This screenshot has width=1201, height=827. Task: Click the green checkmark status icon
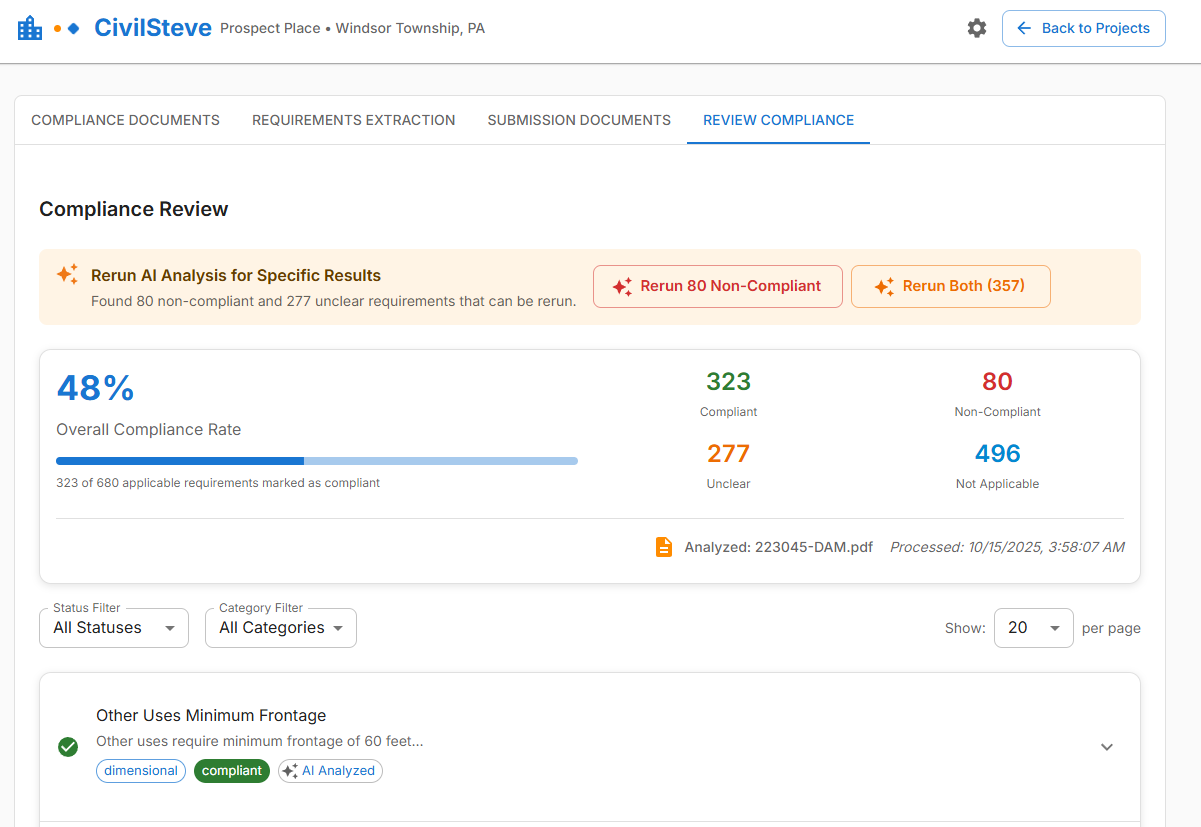(68, 747)
